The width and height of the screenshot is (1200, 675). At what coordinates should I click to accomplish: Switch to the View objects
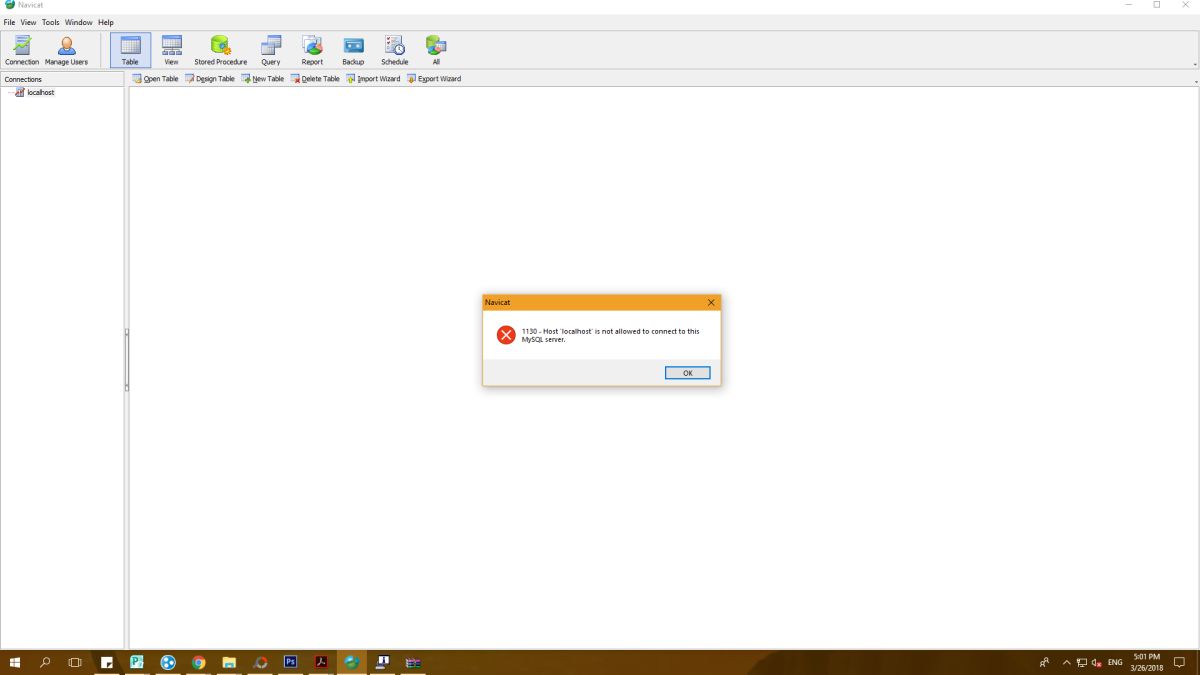[171, 50]
